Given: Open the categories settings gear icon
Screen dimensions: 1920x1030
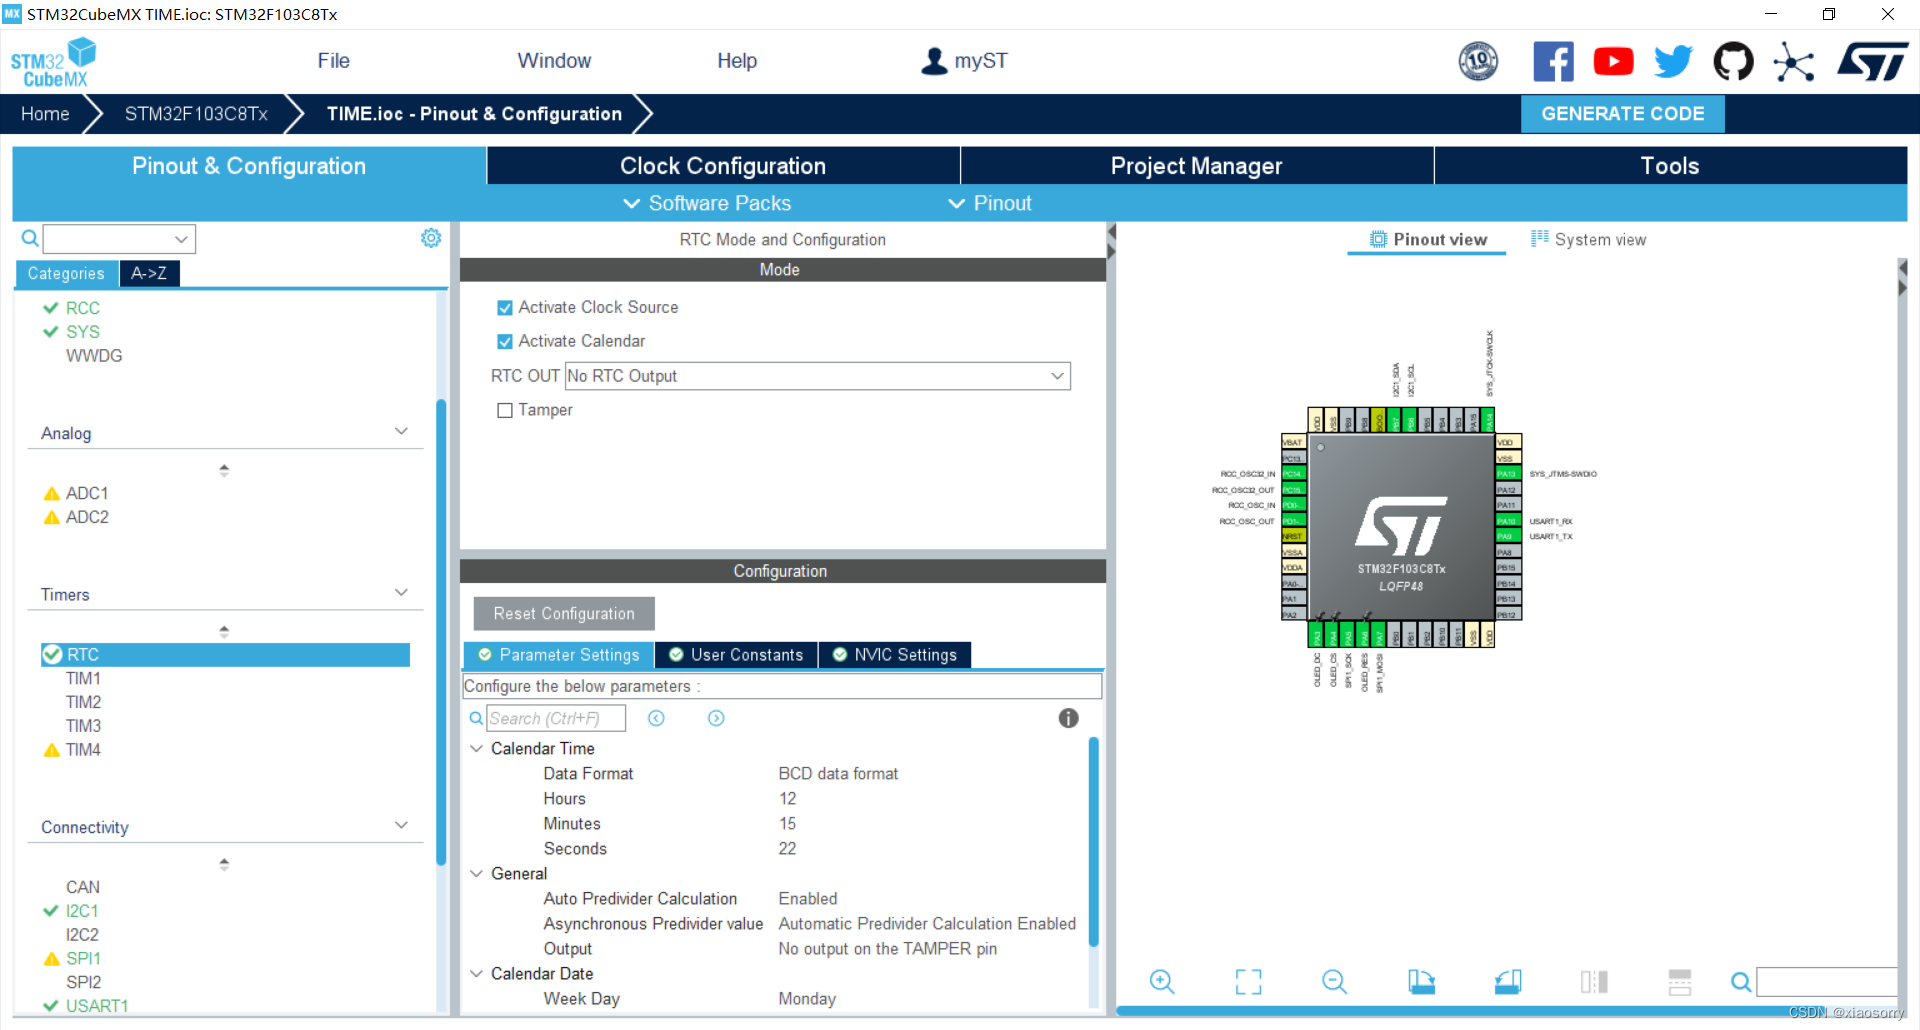Looking at the screenshot, I should pyautogui.click(x=431, y=238).
